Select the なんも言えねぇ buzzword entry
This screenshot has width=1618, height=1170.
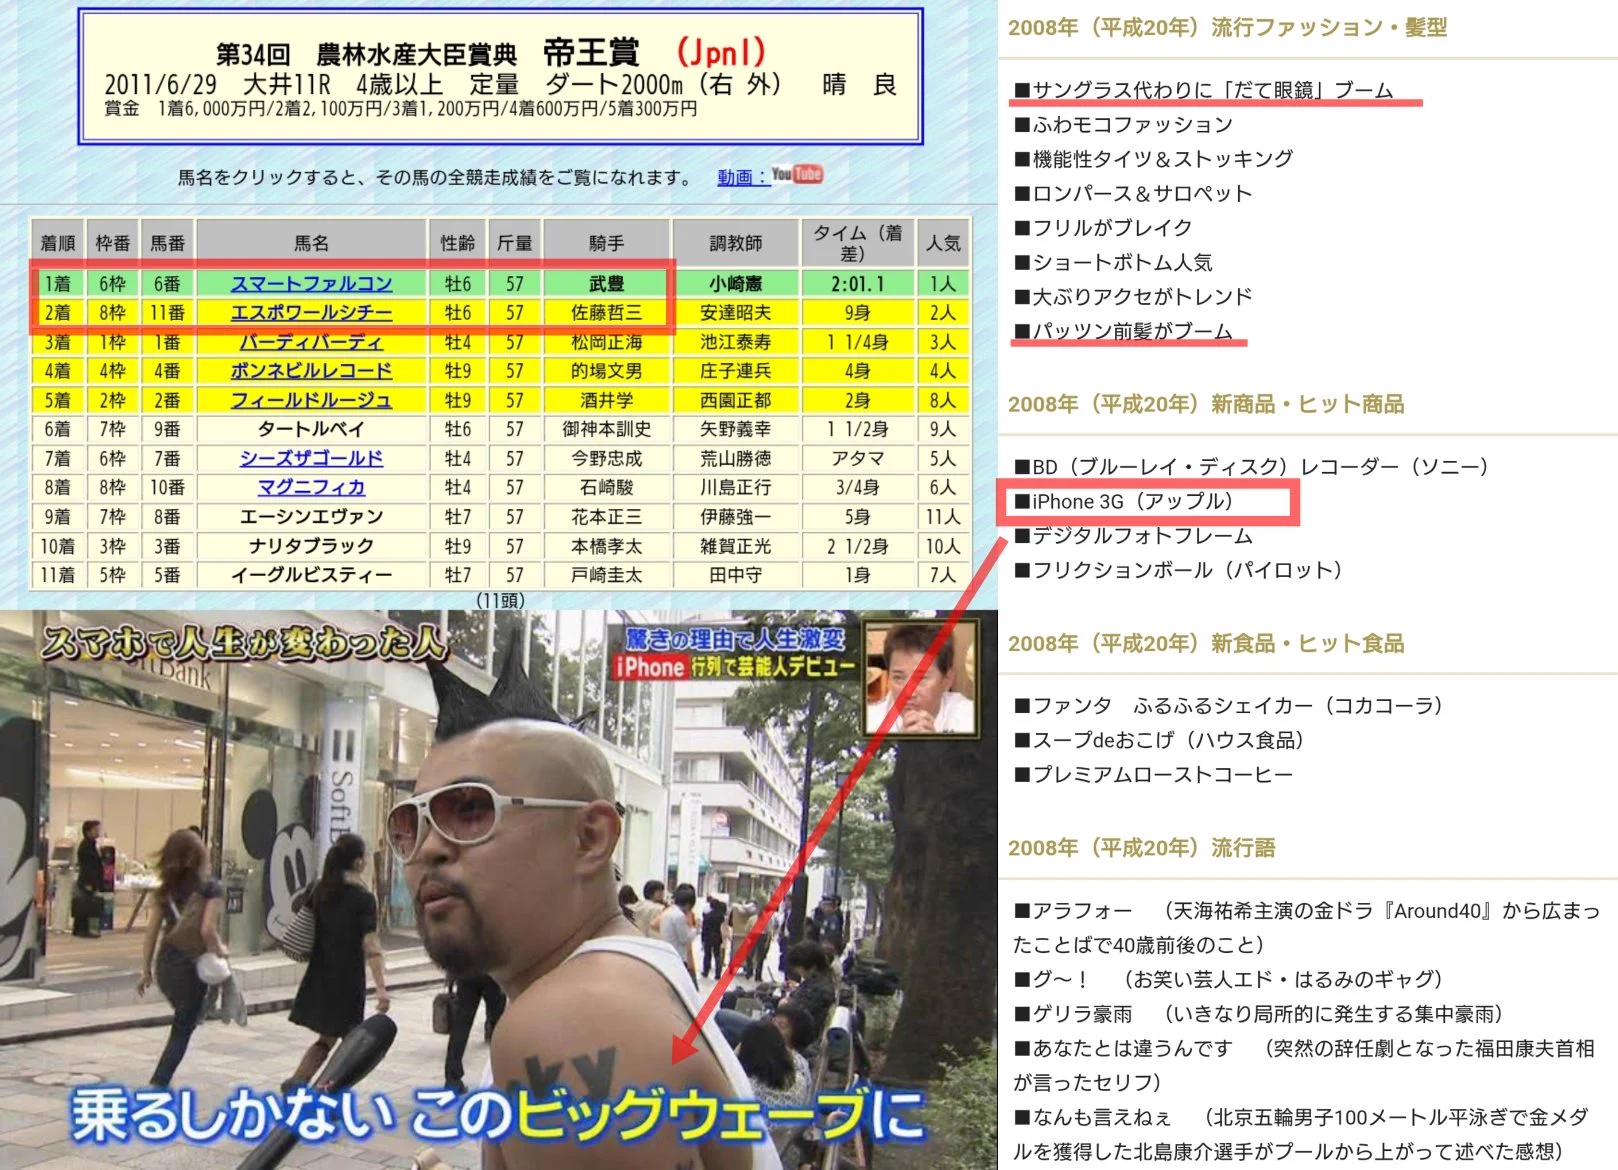pos(1301,1134)
